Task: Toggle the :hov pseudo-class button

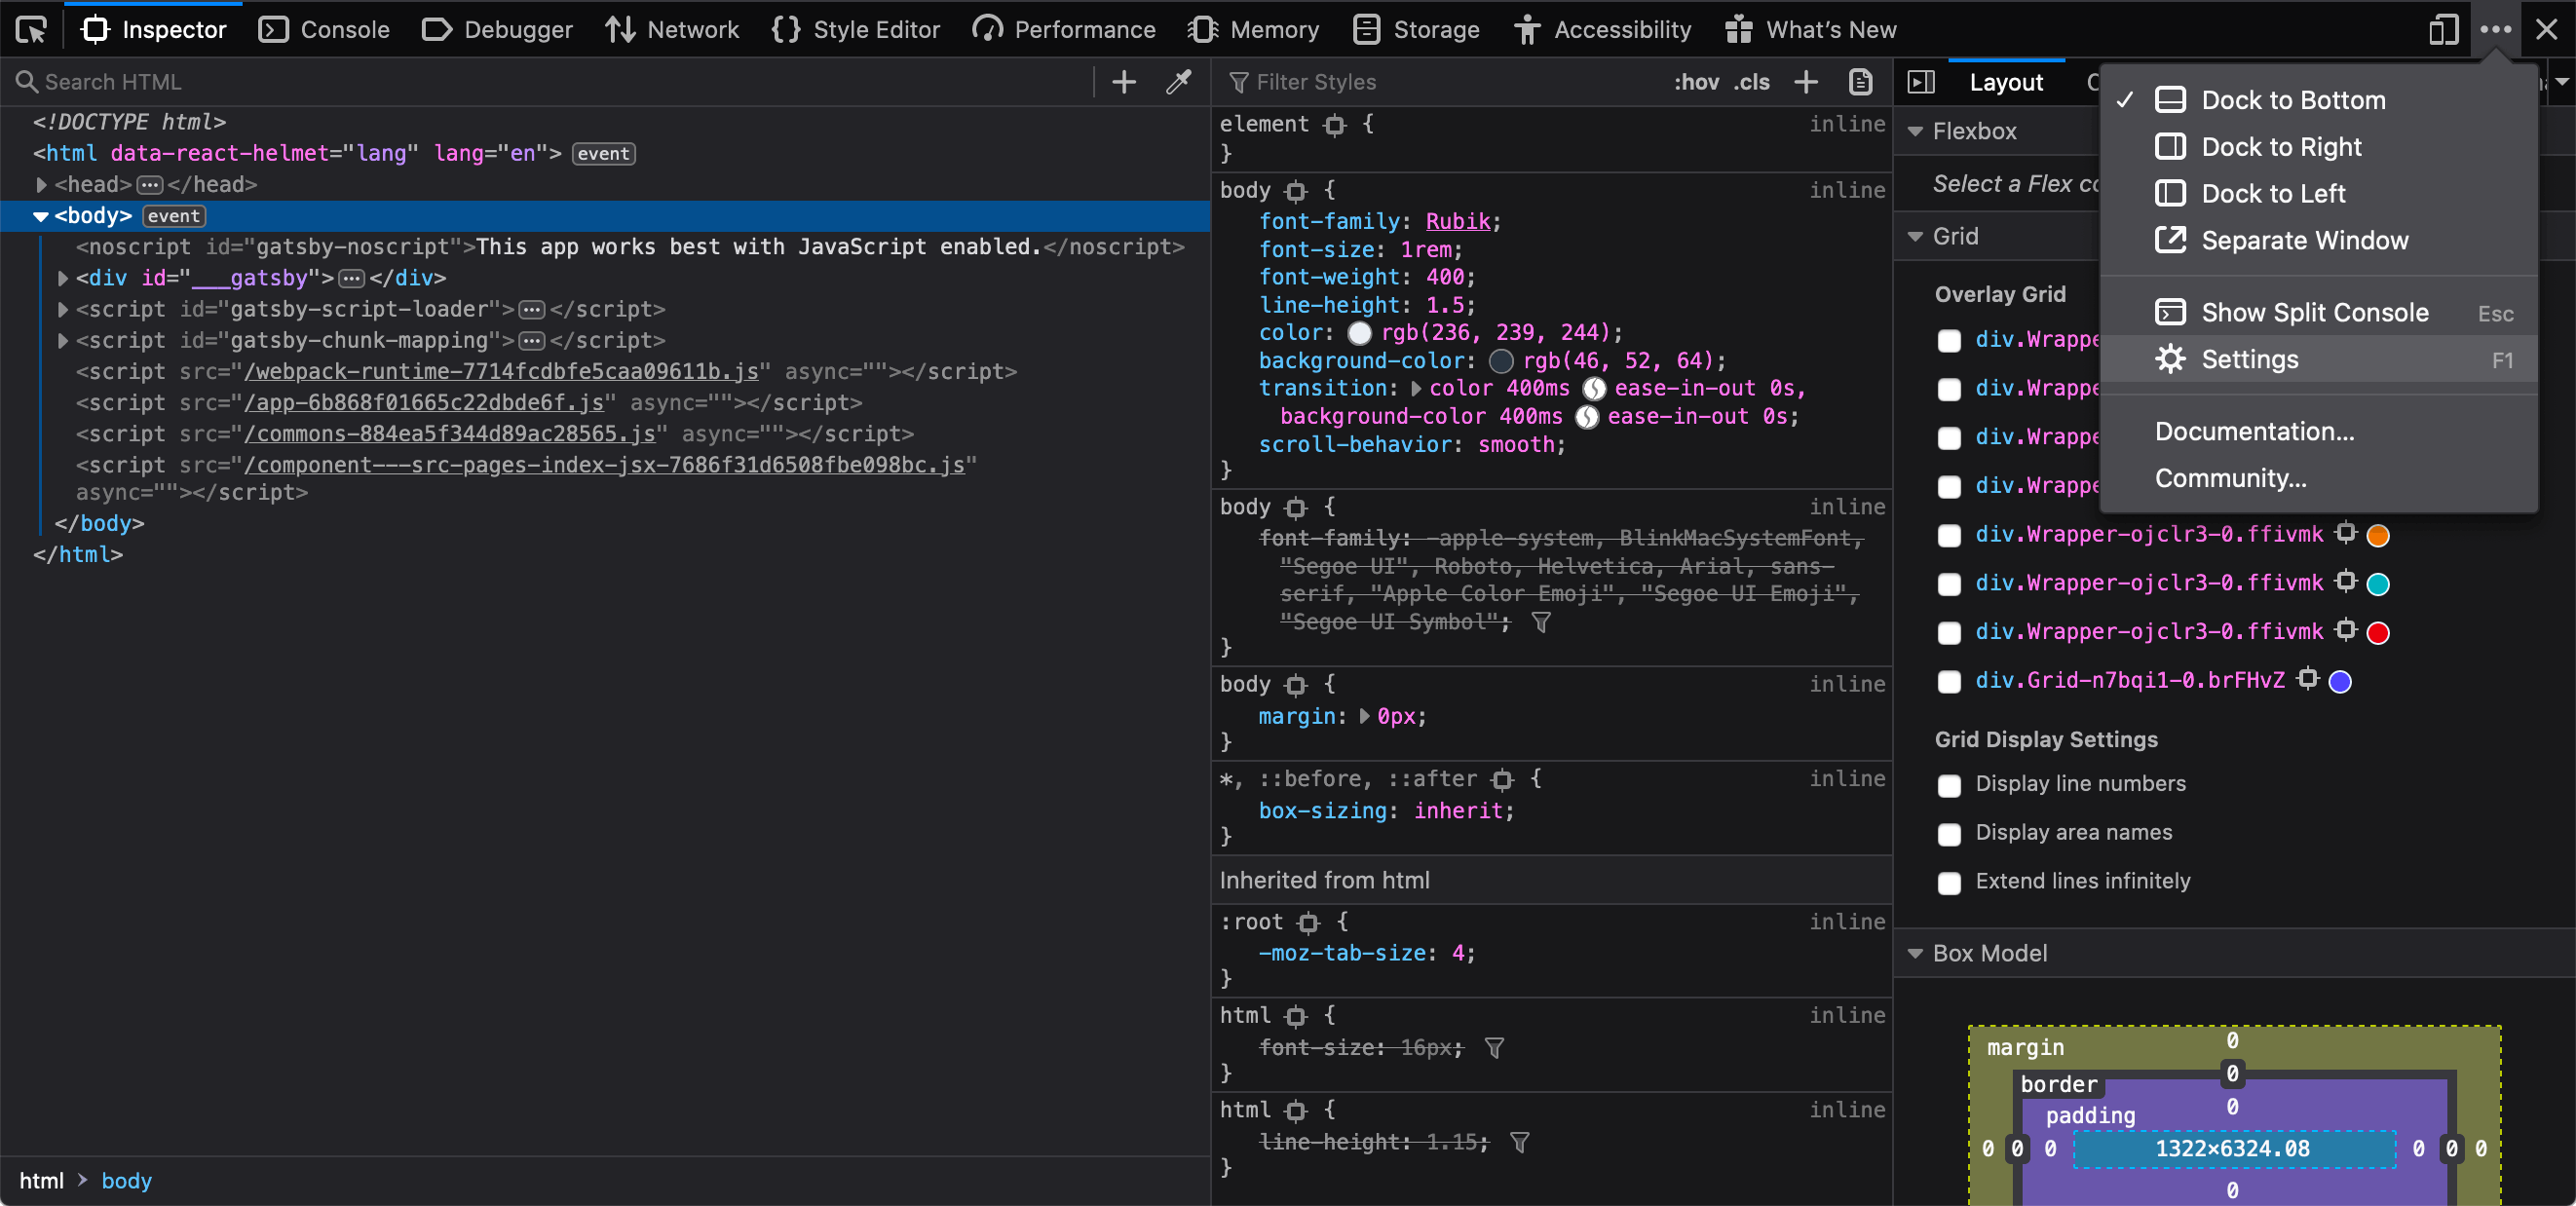Action: pos(1696,82)
